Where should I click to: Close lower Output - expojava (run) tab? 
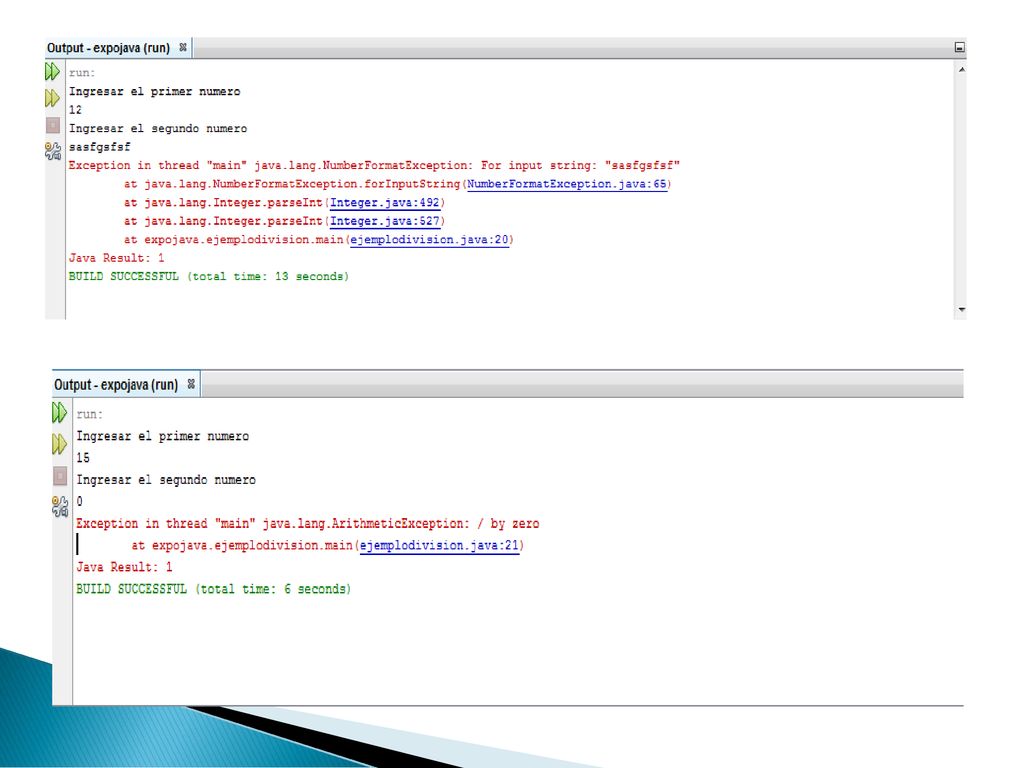191,384
